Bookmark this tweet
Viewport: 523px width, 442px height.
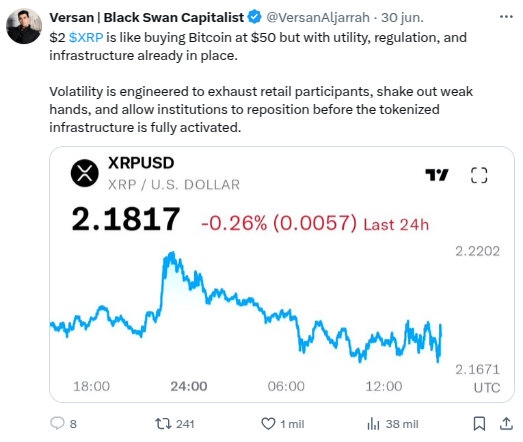coord(479,424)
